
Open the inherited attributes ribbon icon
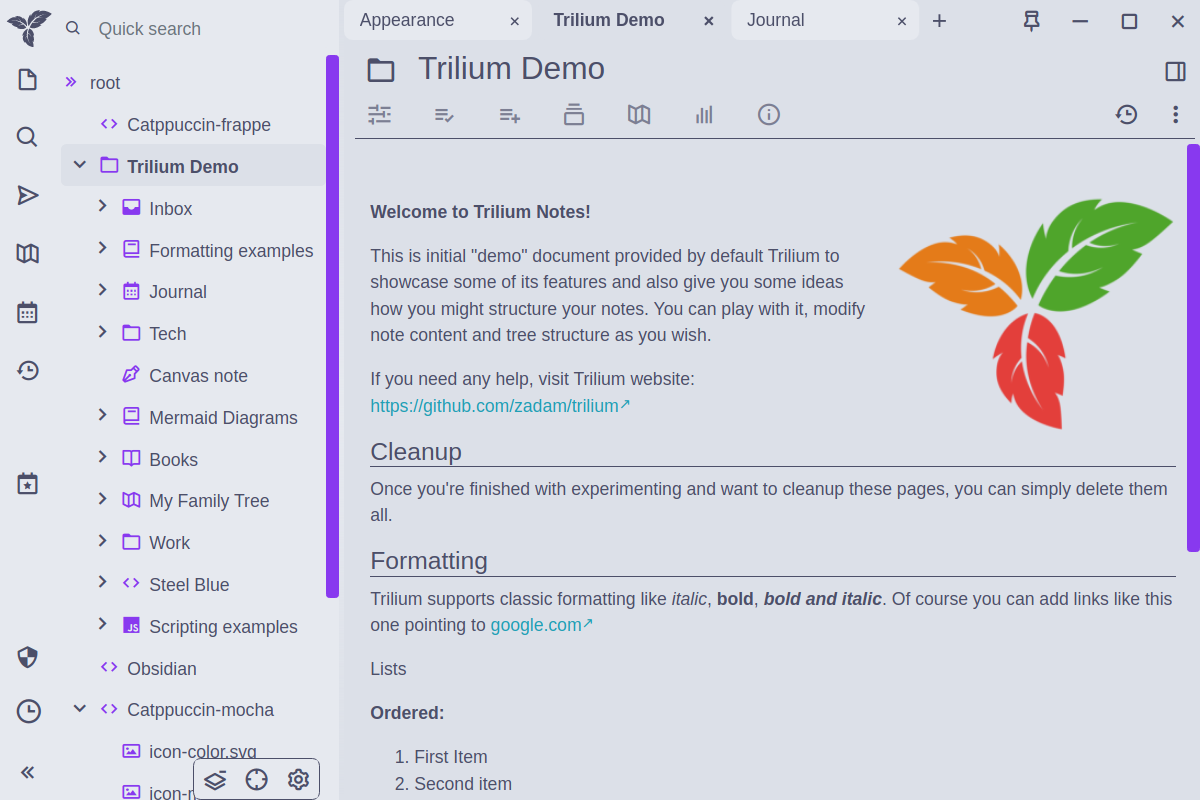pos(509,114)
